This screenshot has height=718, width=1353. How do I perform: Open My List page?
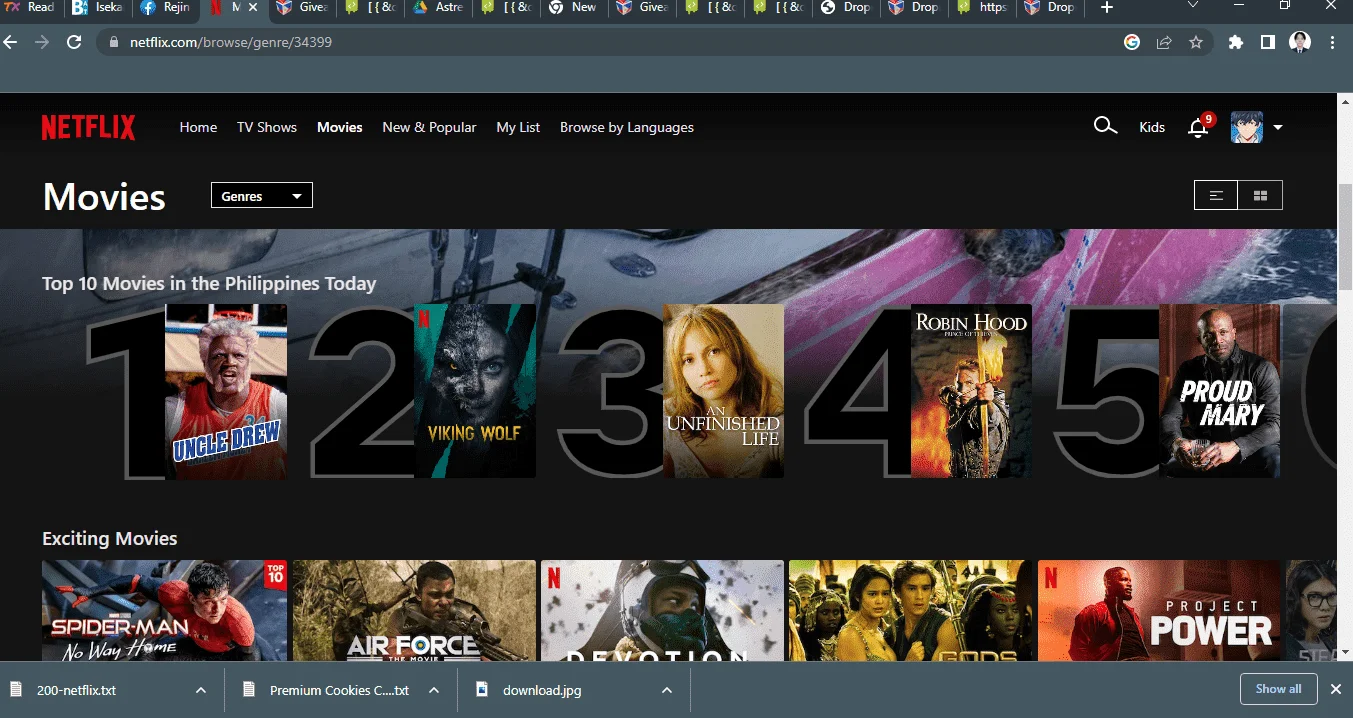(518, 127)
